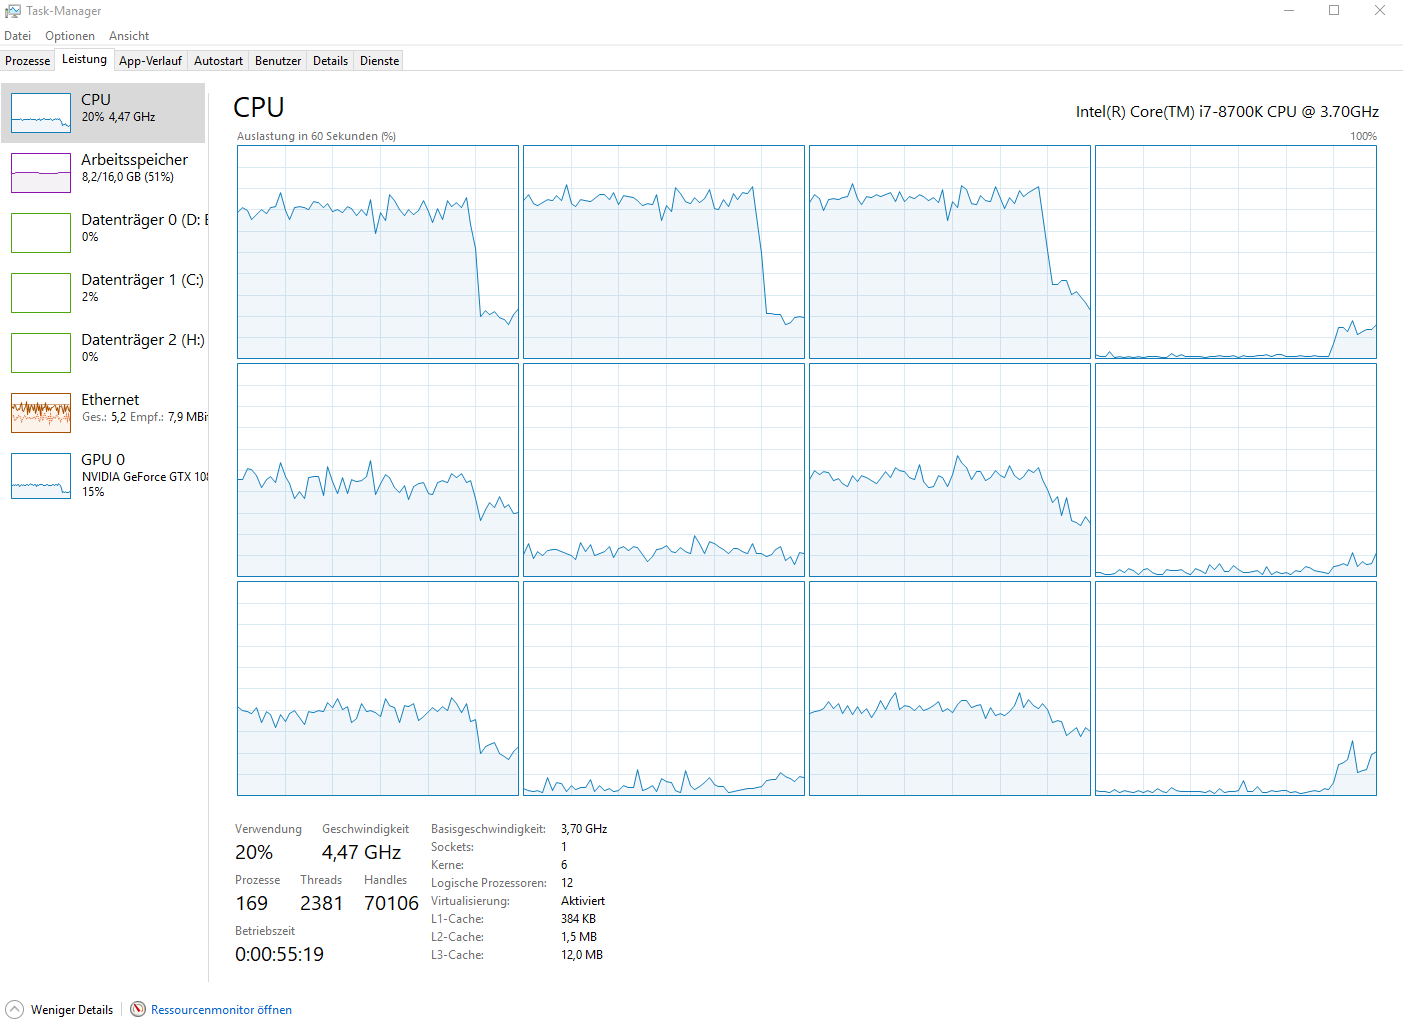This screenshot has width=1403, height=1033.
Task: Click the Task-Manager title bar icon
Action: point(13,11)
